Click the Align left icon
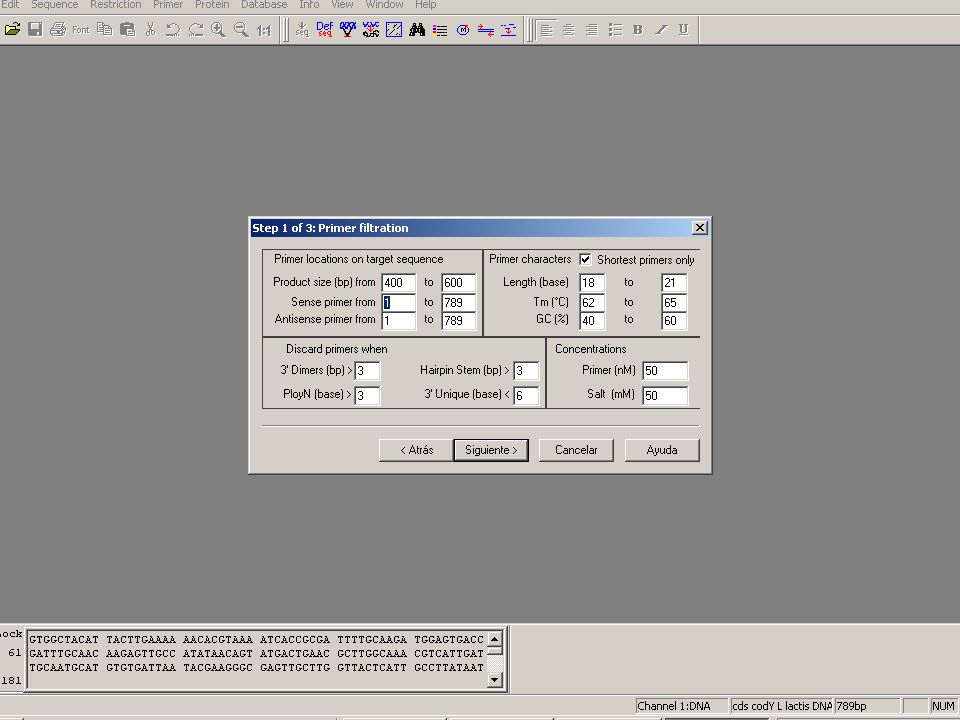The height and width of the screenshot is (720, 960). pyautogui.click(x=546, y=29)
